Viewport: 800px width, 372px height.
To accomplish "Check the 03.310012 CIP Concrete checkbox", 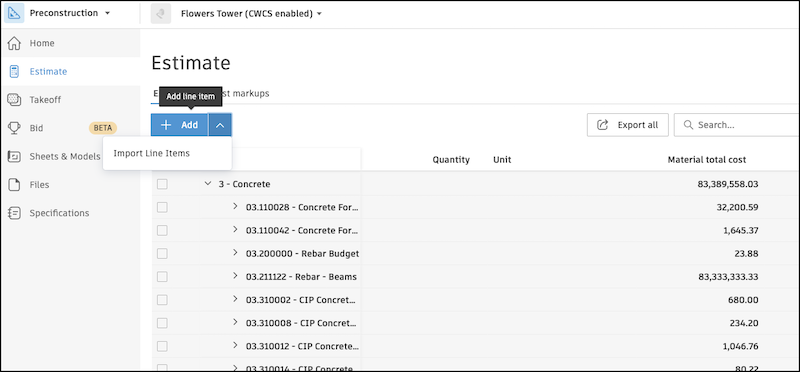I will (162, 346).
